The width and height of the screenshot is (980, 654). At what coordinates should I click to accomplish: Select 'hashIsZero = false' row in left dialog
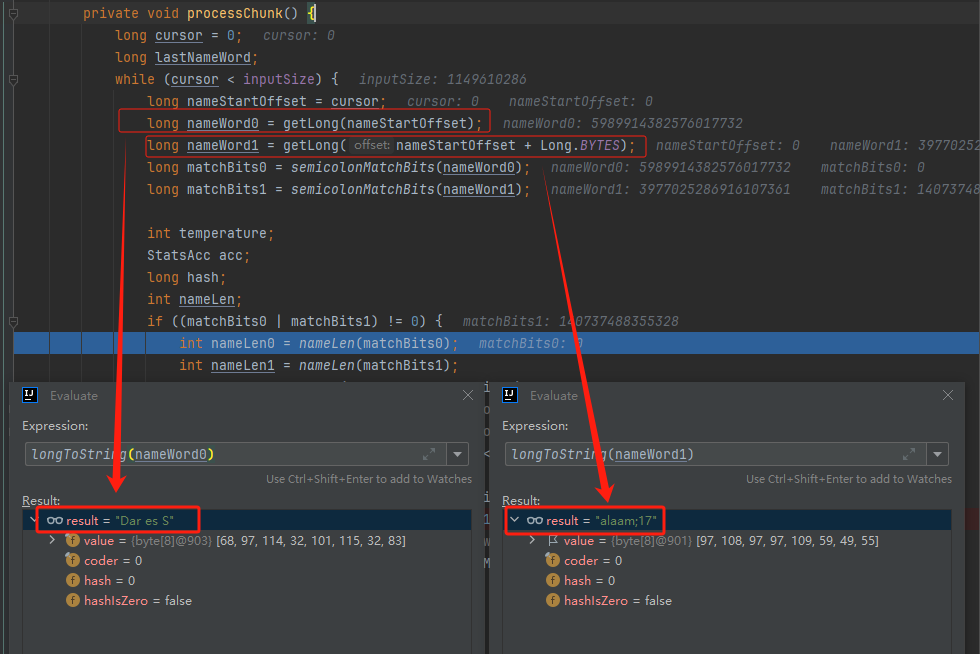[247, 600]
